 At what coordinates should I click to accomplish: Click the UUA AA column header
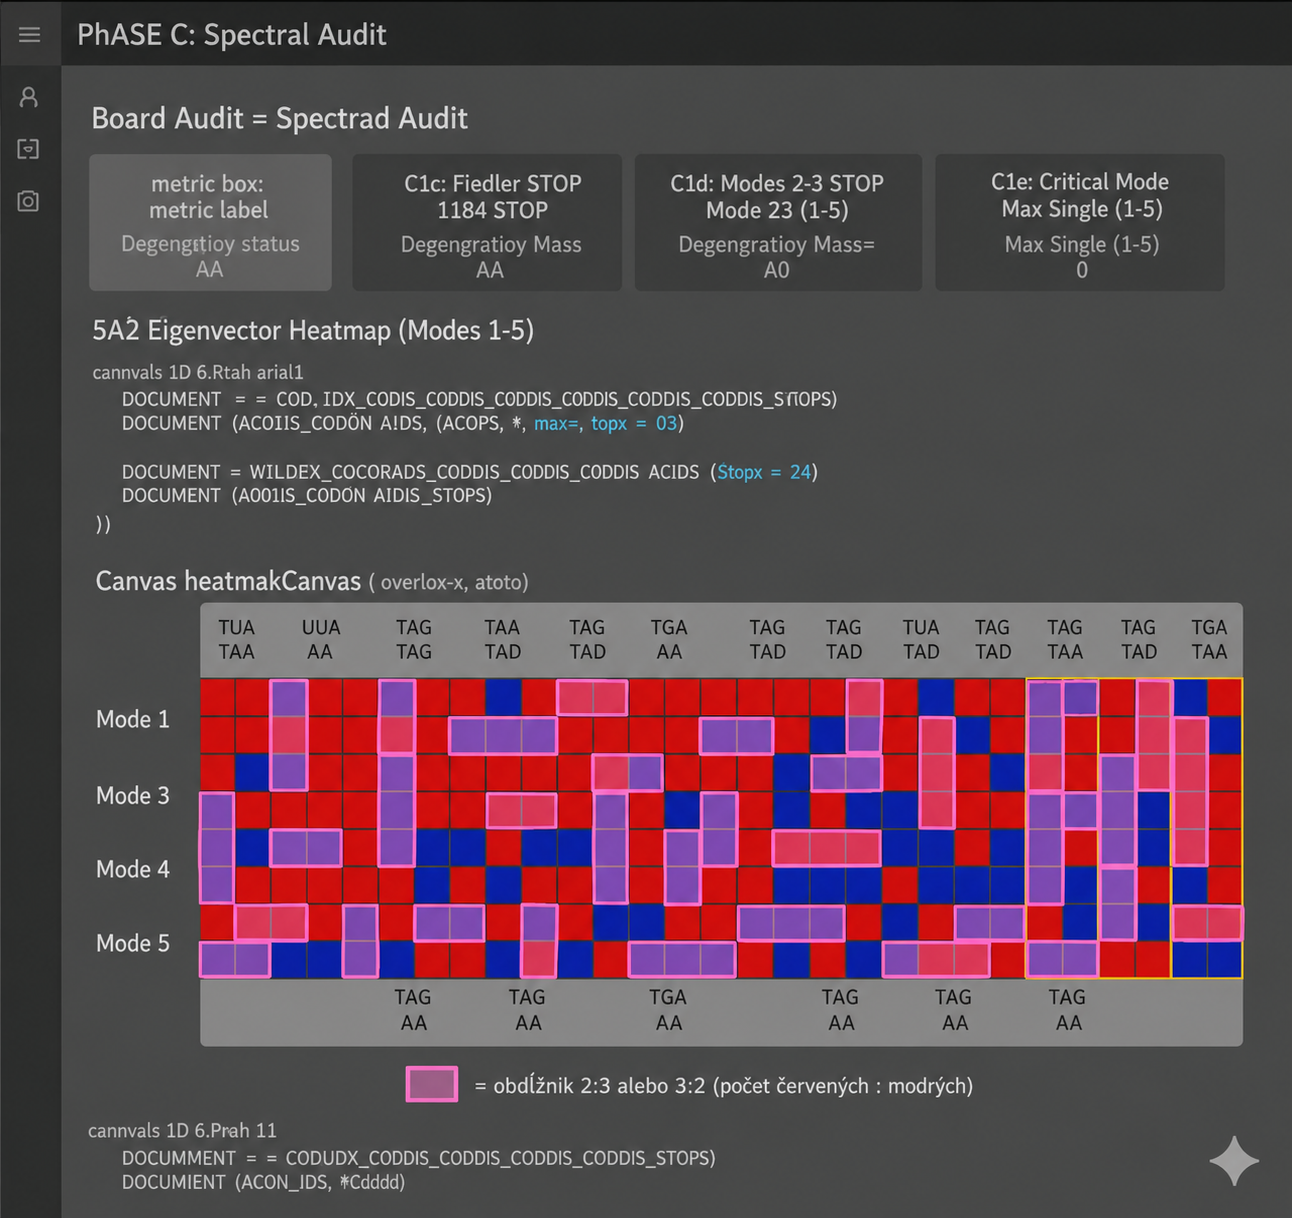click(x=321, y=640)
